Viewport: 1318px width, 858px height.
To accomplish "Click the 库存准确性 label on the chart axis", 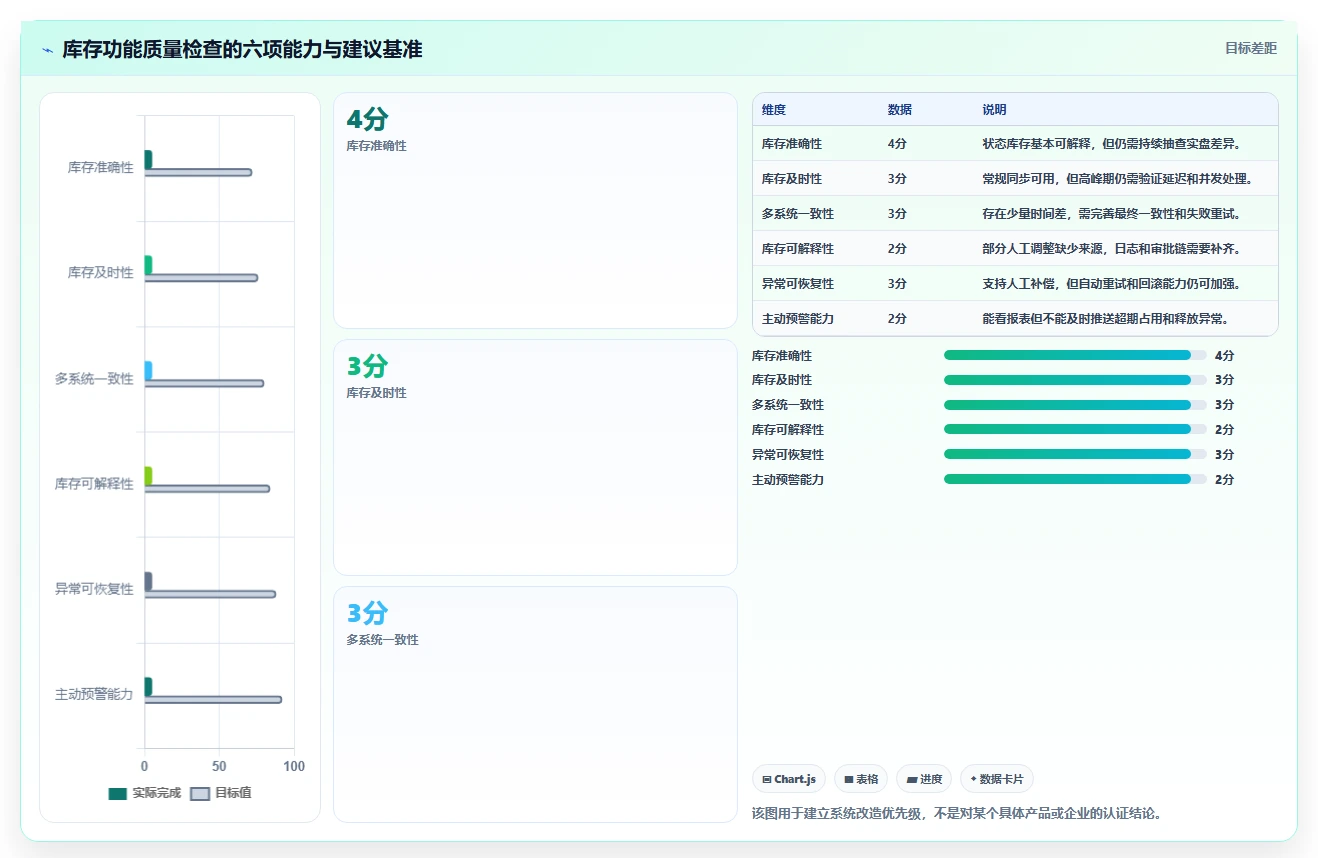I will coord(100,168).
